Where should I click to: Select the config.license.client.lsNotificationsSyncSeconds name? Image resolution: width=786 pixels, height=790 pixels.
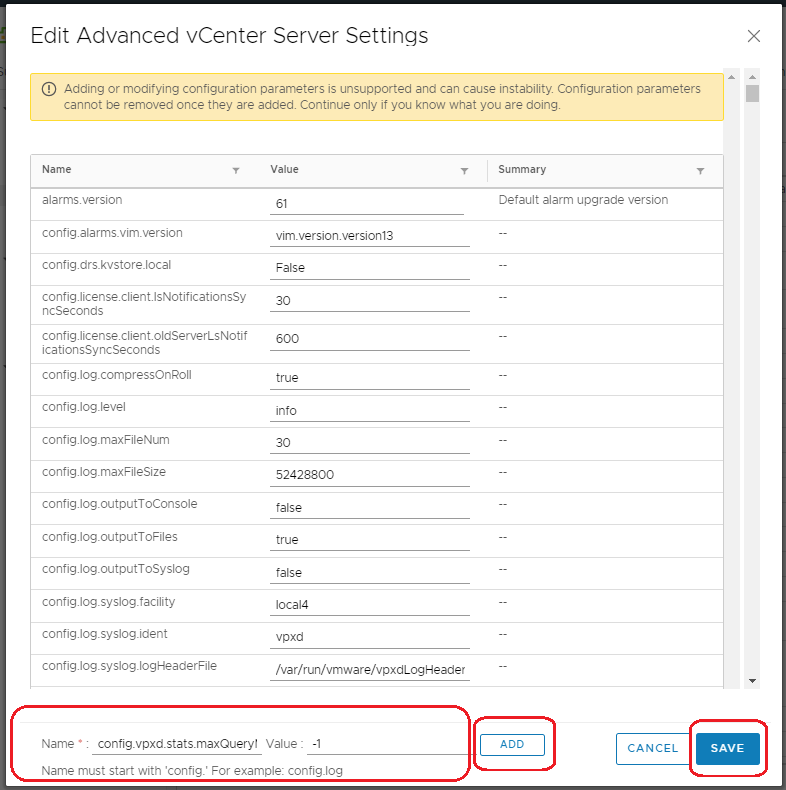pos(144,304)
